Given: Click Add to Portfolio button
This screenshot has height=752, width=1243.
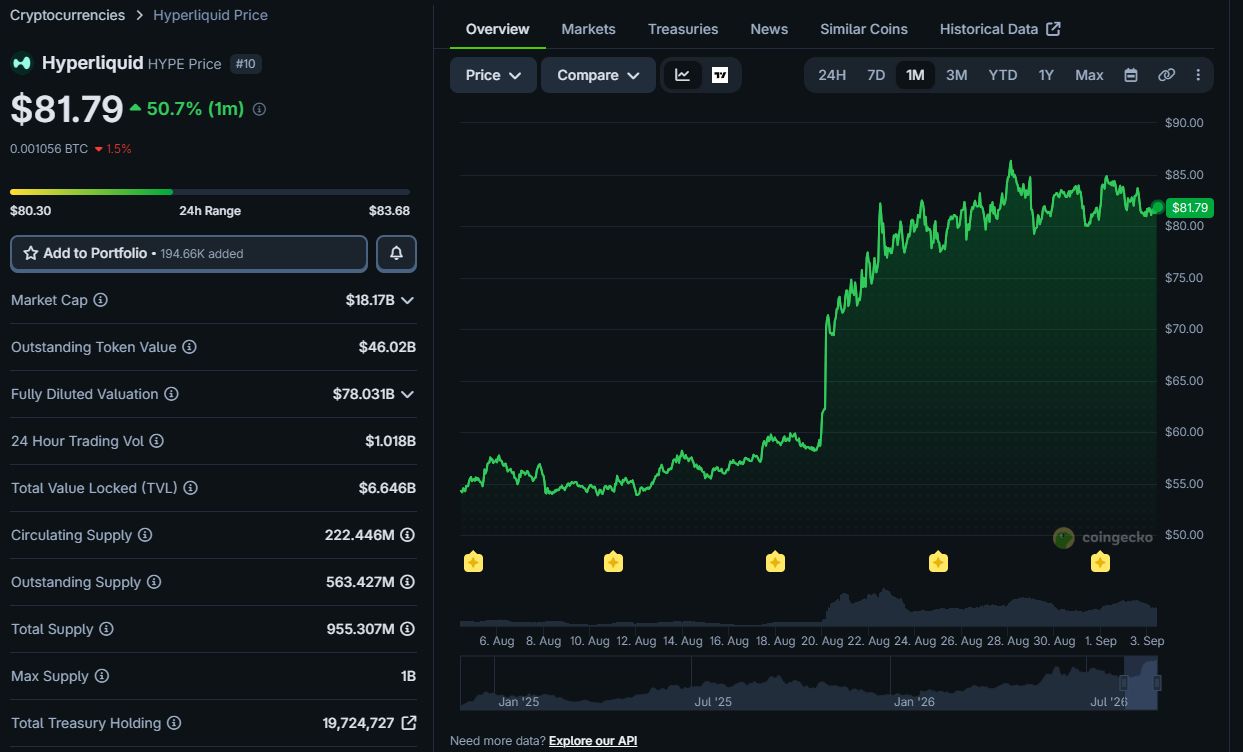Looking at the screenshot, I should [189, 253].
